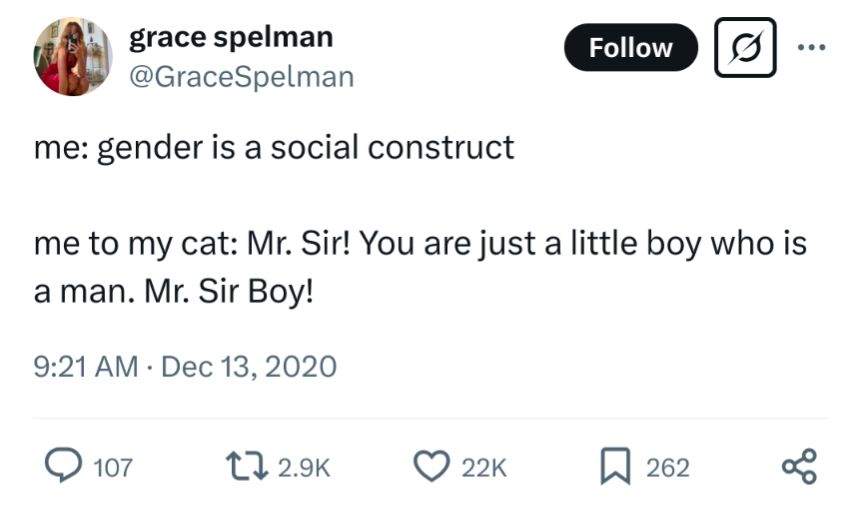The height and width of the screenshot is (524, 863).
Task: Bookmark the tweet with the bookmark icon
Action: (615, 466)
